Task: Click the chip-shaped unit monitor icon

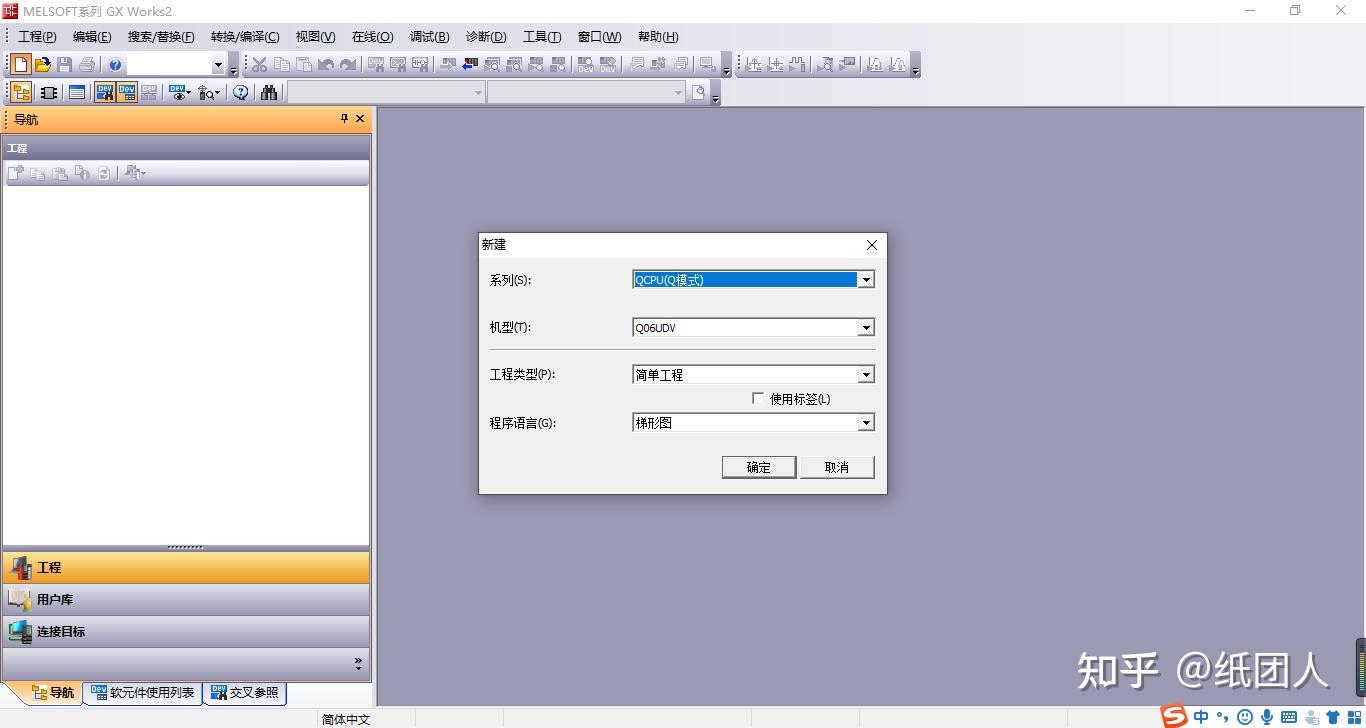Action: tap(48, 93)
